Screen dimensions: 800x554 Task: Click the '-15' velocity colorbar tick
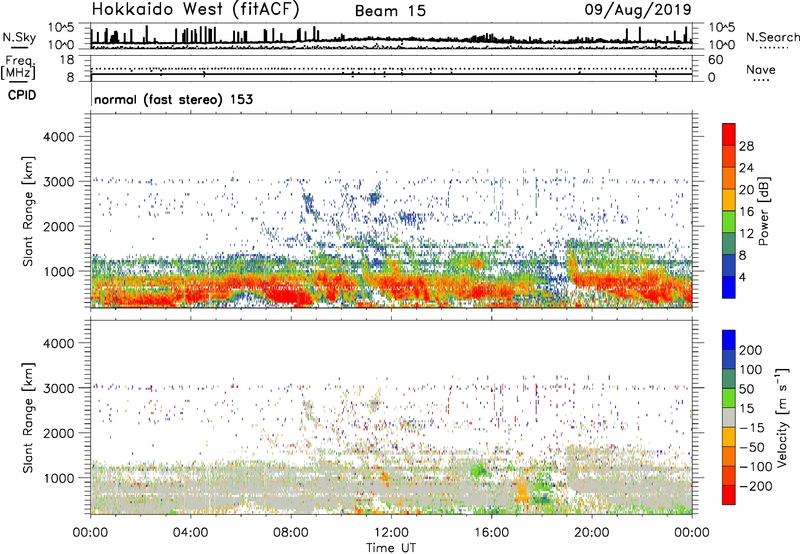point(752,427)
